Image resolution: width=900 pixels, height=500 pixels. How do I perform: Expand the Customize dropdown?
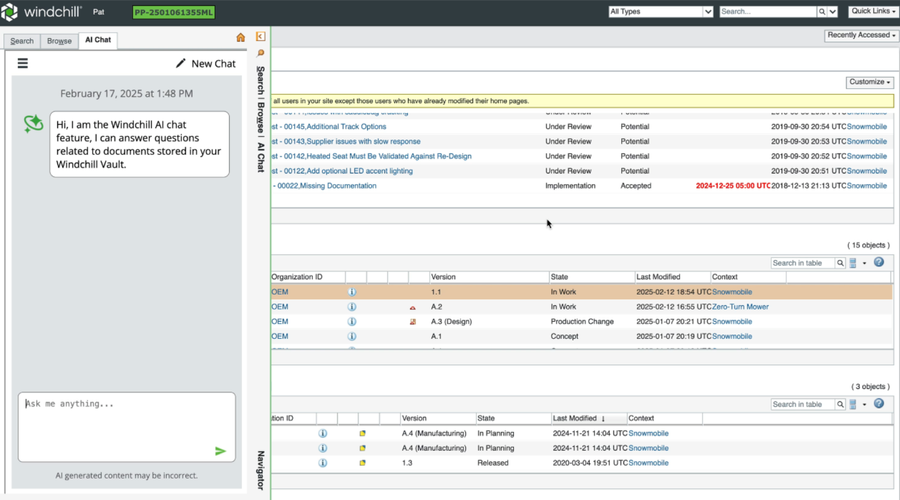(869, 82)
